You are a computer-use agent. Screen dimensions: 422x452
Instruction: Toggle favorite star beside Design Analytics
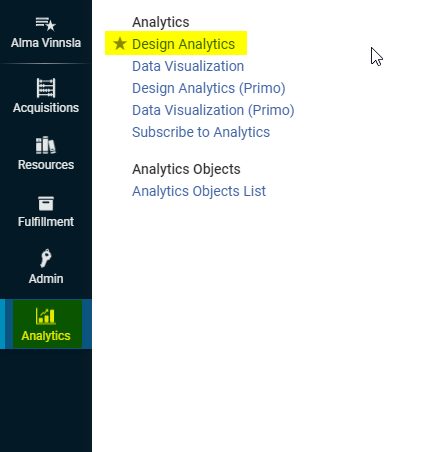pos(120,44)
